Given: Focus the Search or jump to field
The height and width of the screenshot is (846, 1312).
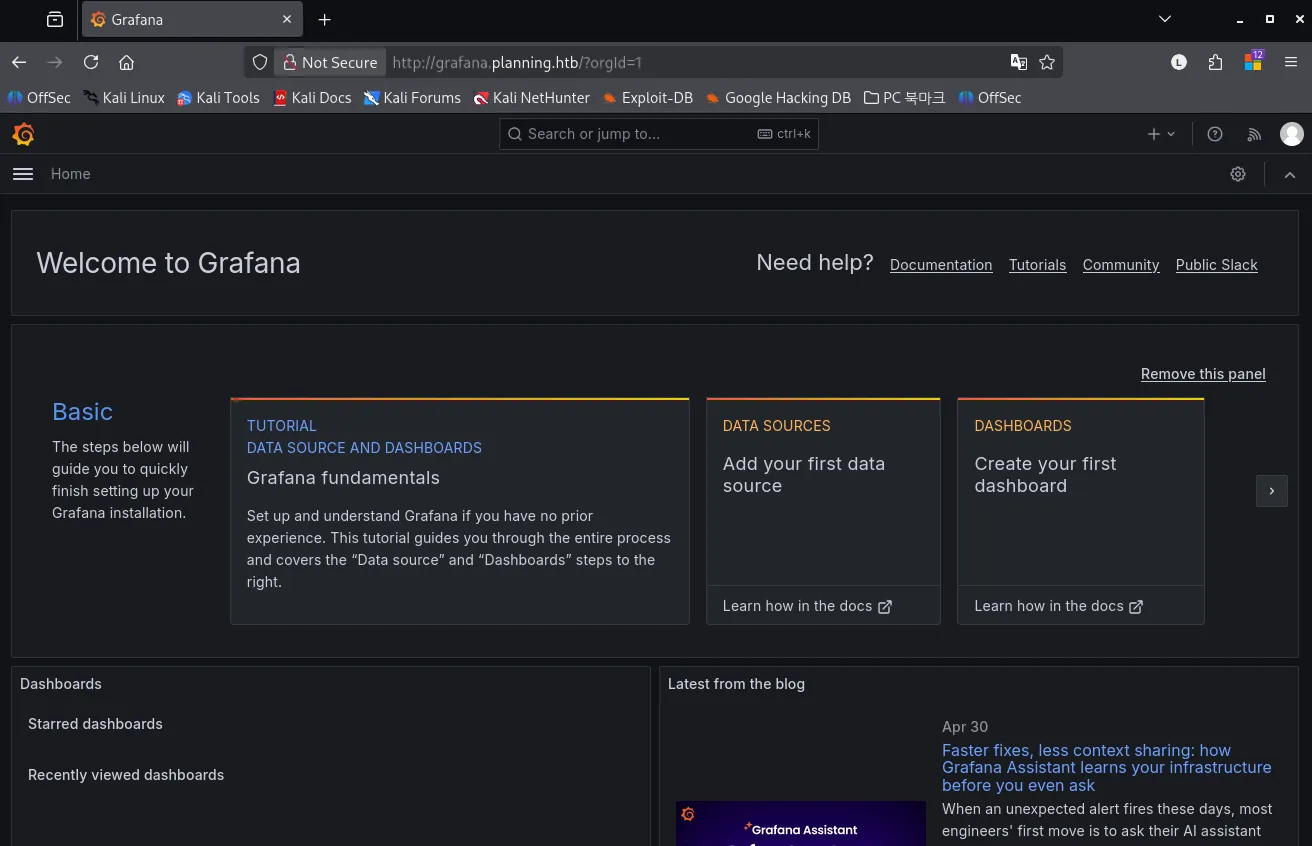Looking at the screenshot, I should (x=659, y=134).
